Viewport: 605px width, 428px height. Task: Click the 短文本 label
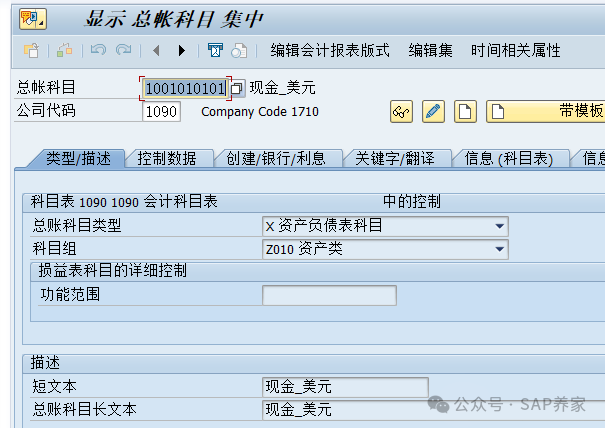pos(54,386)
